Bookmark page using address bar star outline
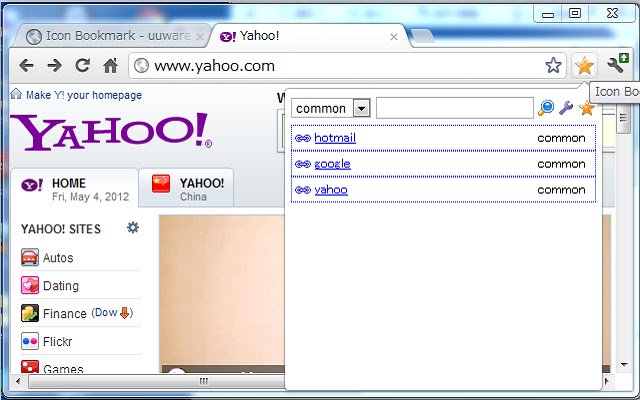The image size is (640, 400). [553, 65]
